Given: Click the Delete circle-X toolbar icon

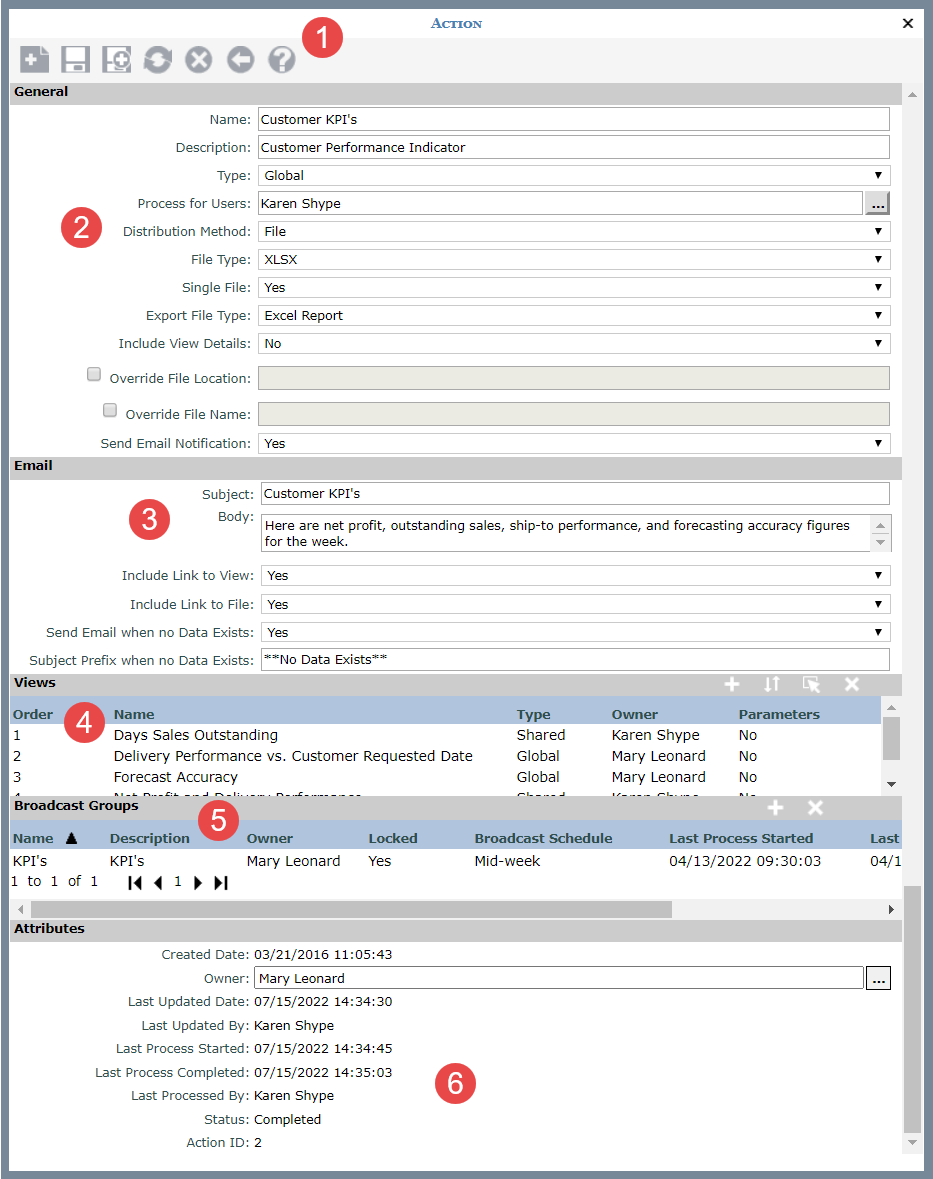Looking at the screenshot, I should click(198, 59).
